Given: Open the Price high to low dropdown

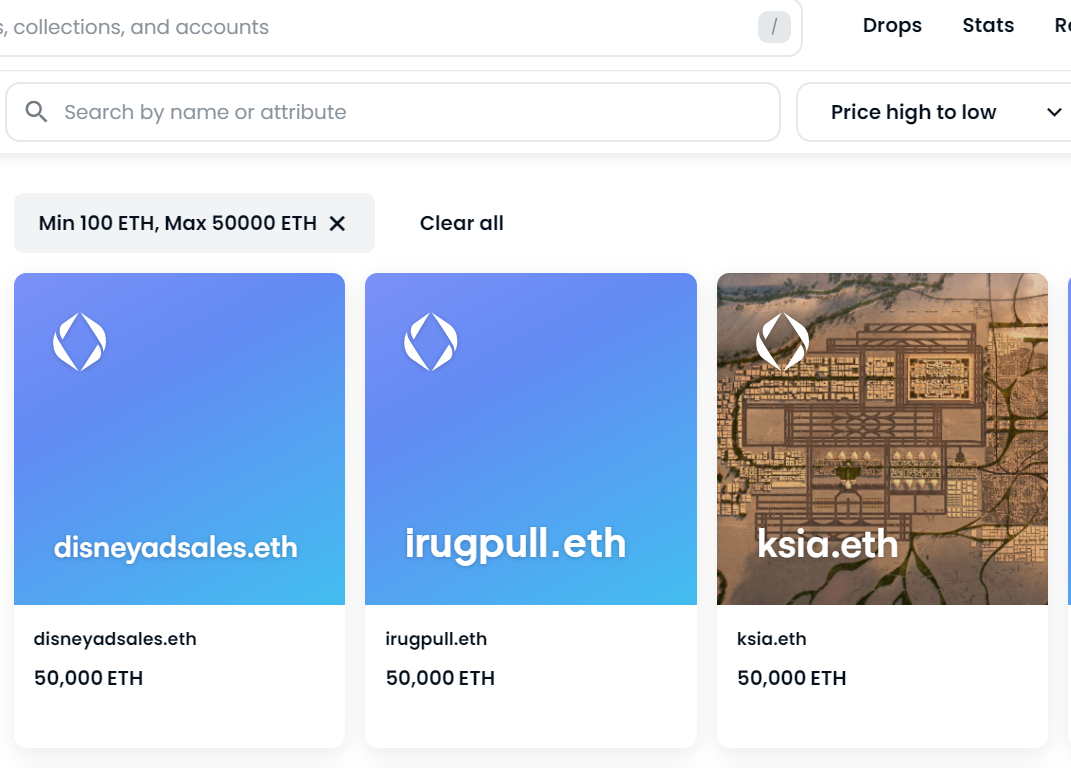Looking at the screenshot, I should tap(934, 112).
